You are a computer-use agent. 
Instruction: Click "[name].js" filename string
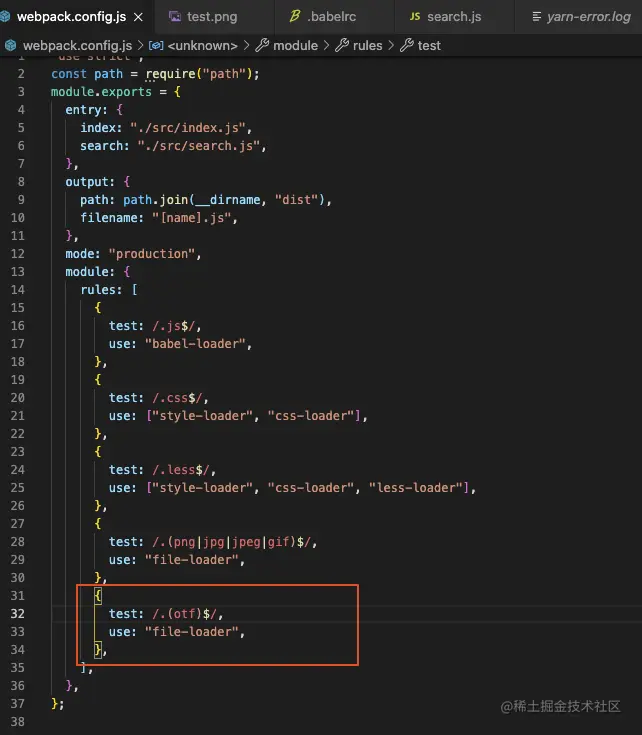click(192, 218)
